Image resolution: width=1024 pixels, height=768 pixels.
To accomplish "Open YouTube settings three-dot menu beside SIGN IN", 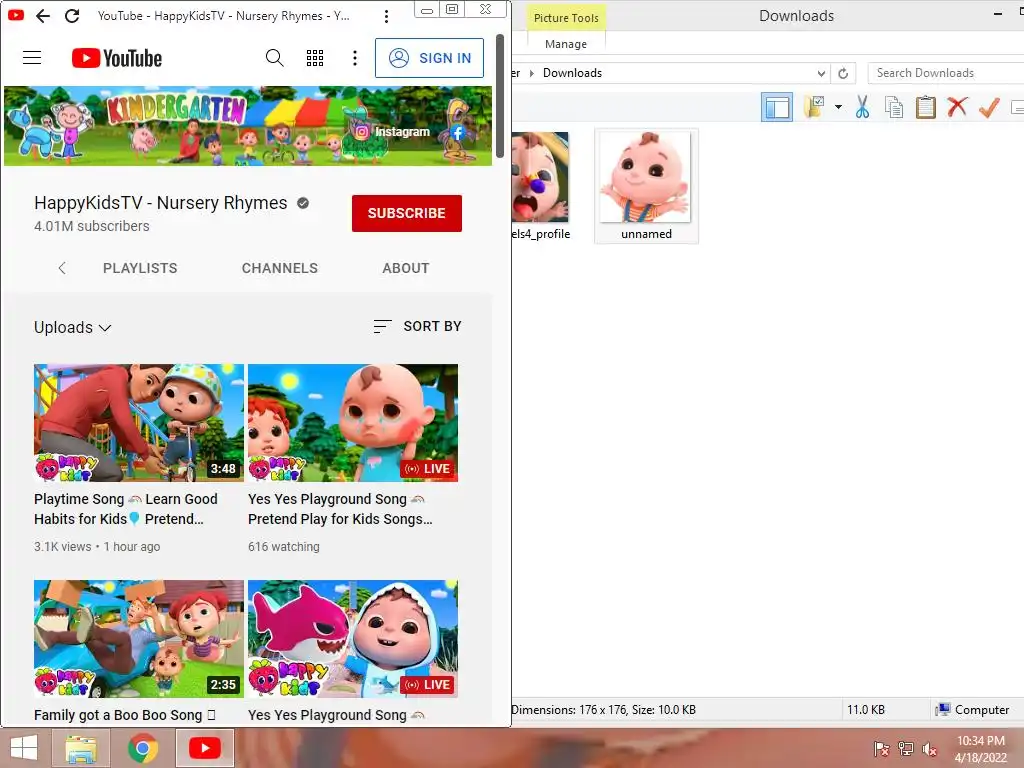I will click(355, 58).
